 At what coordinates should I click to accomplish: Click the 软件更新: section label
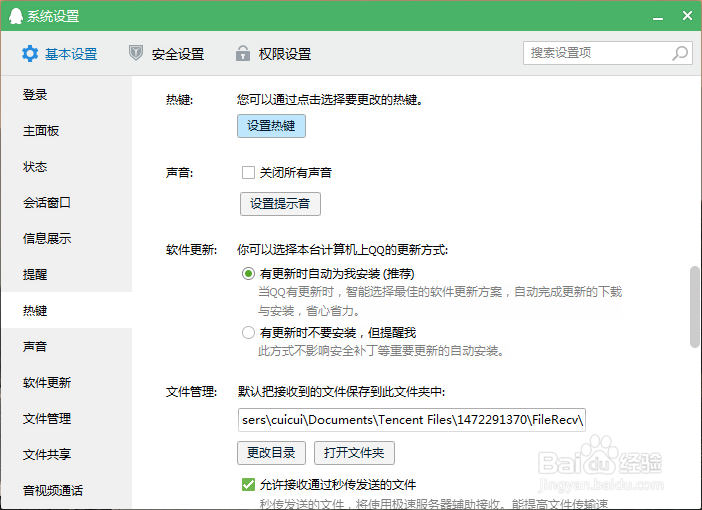pyautogui.click(x=192, y=249)
